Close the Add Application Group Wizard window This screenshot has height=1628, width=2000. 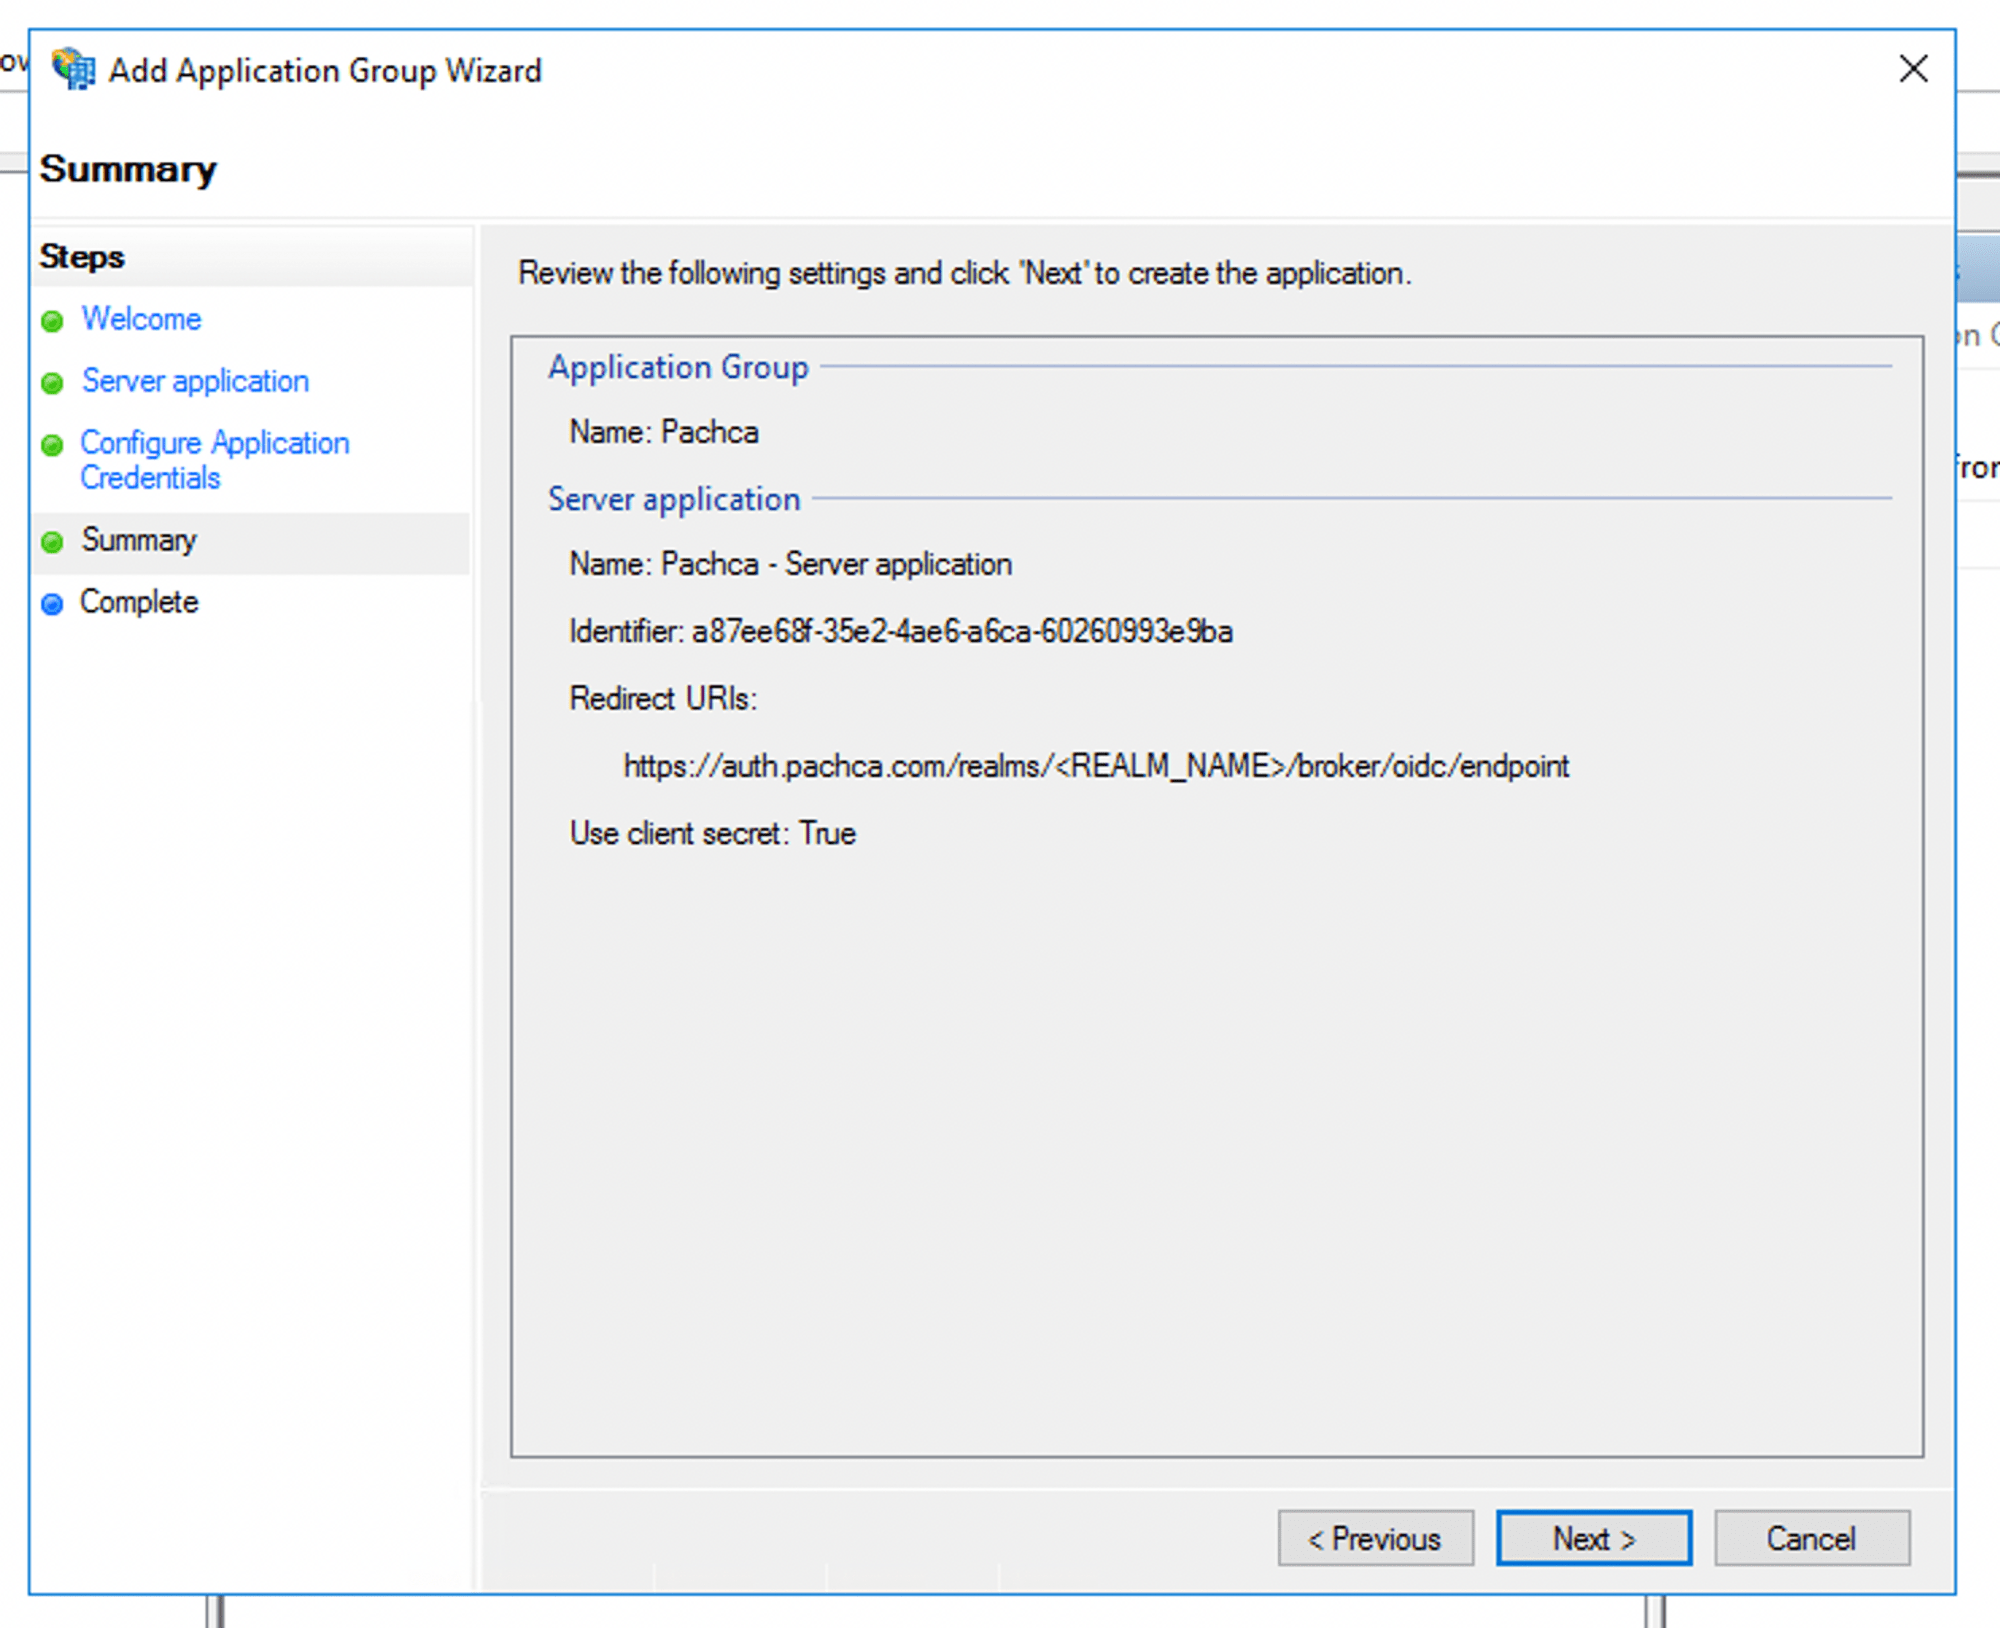click(1913, 69)
